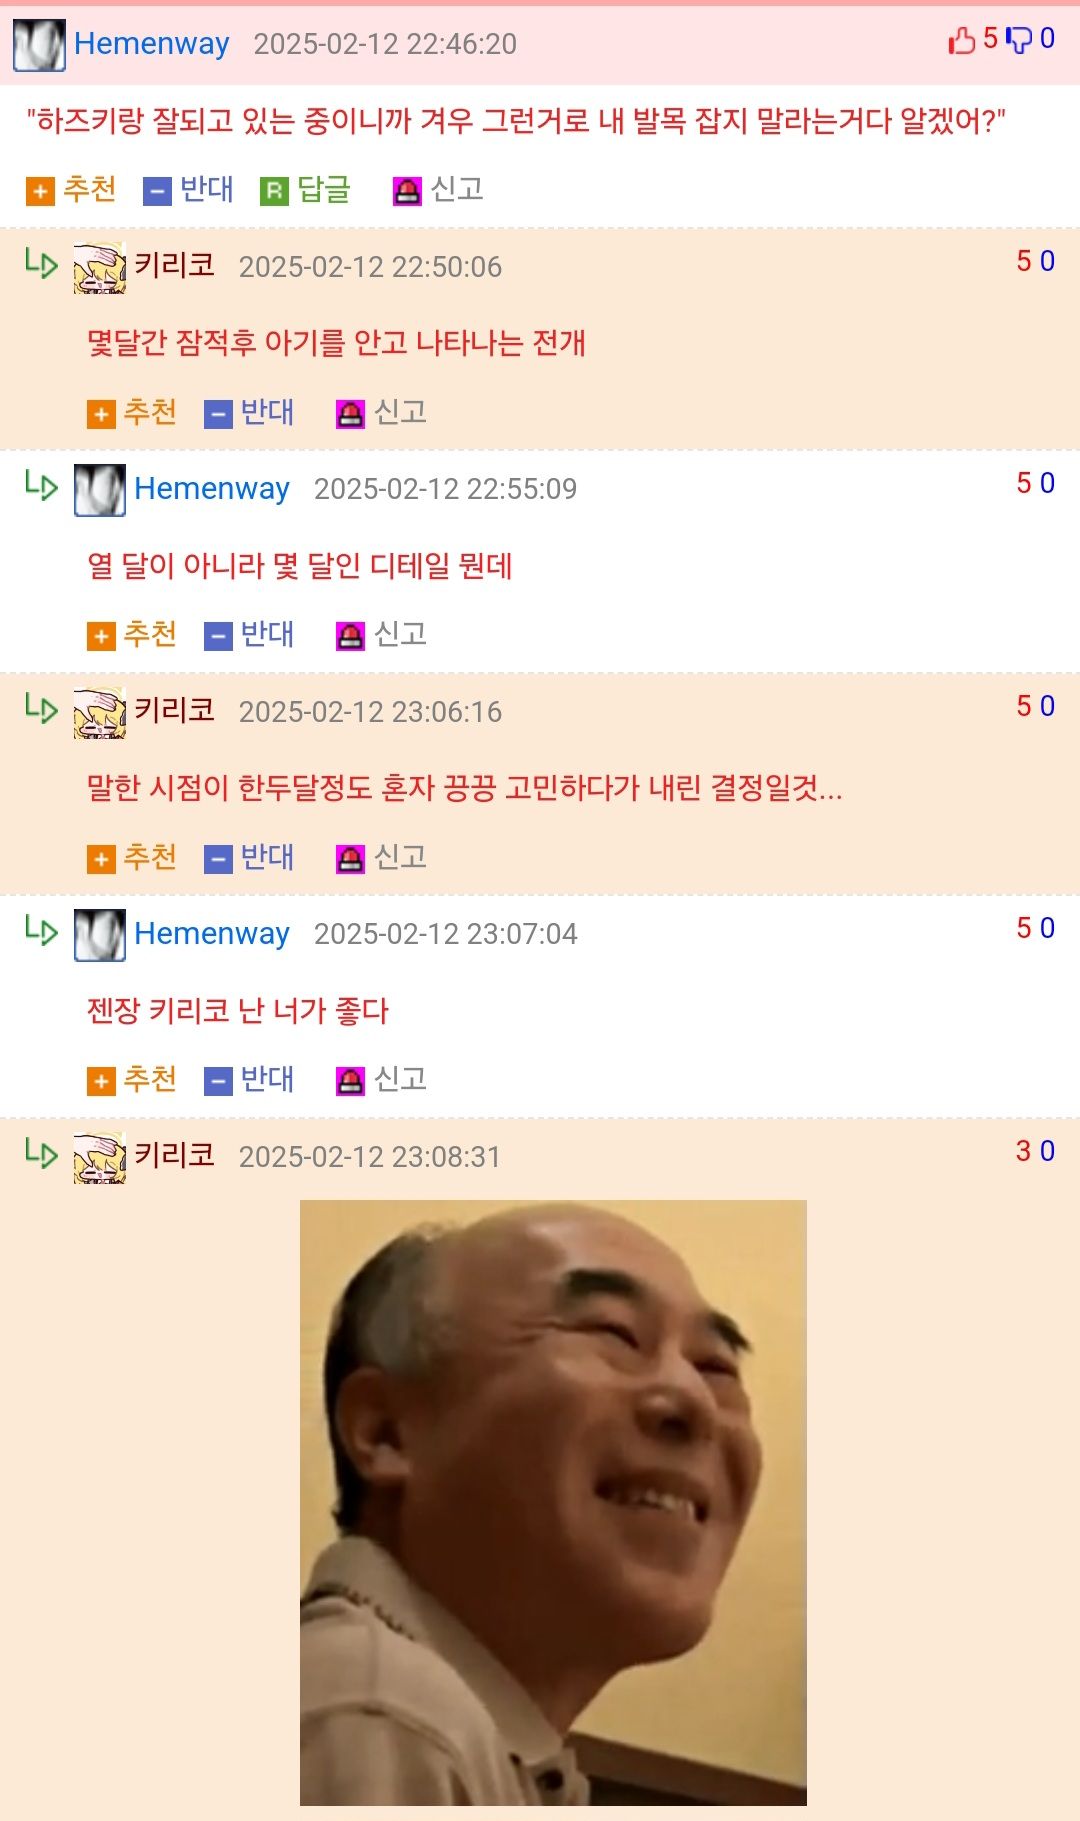
Task: Click the siren 신고 icon under top comment
Action: [407, 191]
